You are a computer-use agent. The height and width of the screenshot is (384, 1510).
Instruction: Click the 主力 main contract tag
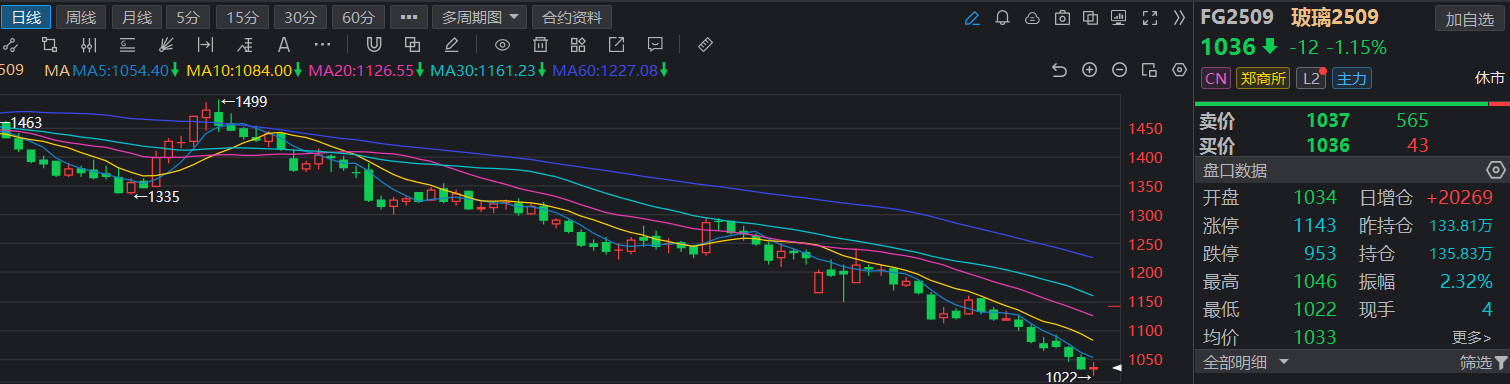click(1352, 78)
